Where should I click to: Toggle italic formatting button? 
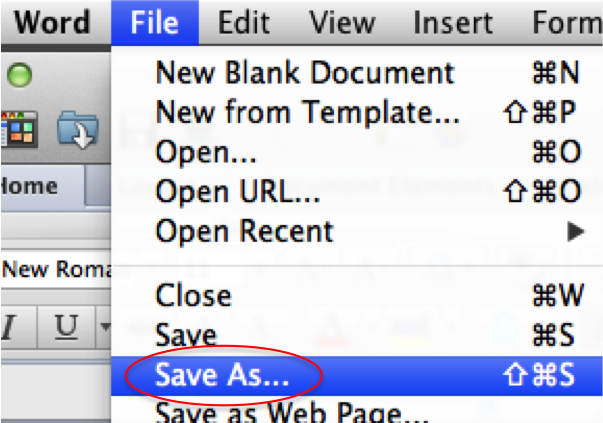pyautogui.click(x=12, y=327)
